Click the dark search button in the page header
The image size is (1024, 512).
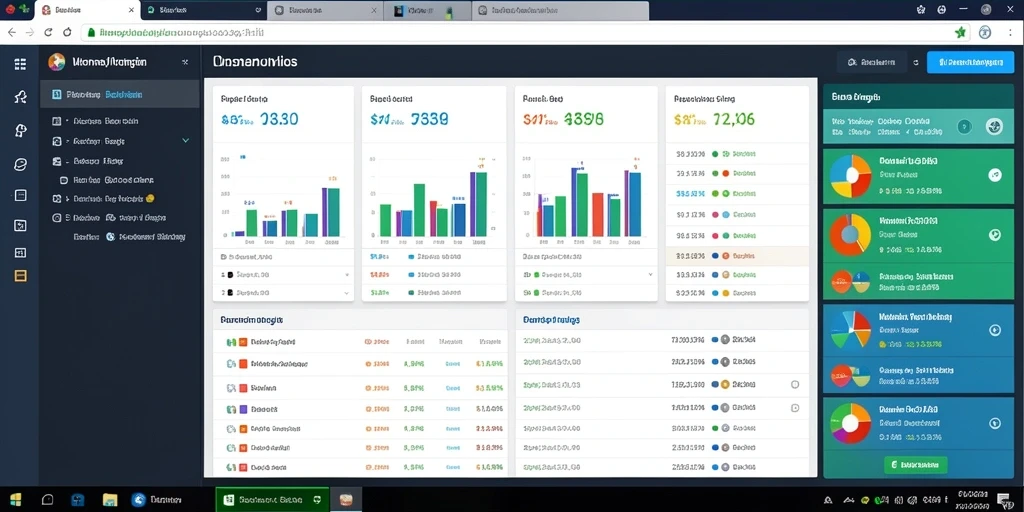point(871,63)
